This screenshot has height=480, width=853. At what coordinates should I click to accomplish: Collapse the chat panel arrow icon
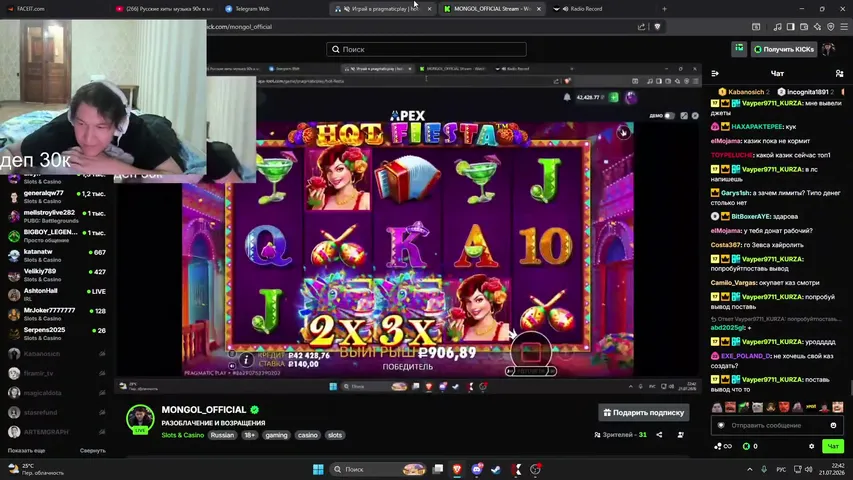[715, 73]
